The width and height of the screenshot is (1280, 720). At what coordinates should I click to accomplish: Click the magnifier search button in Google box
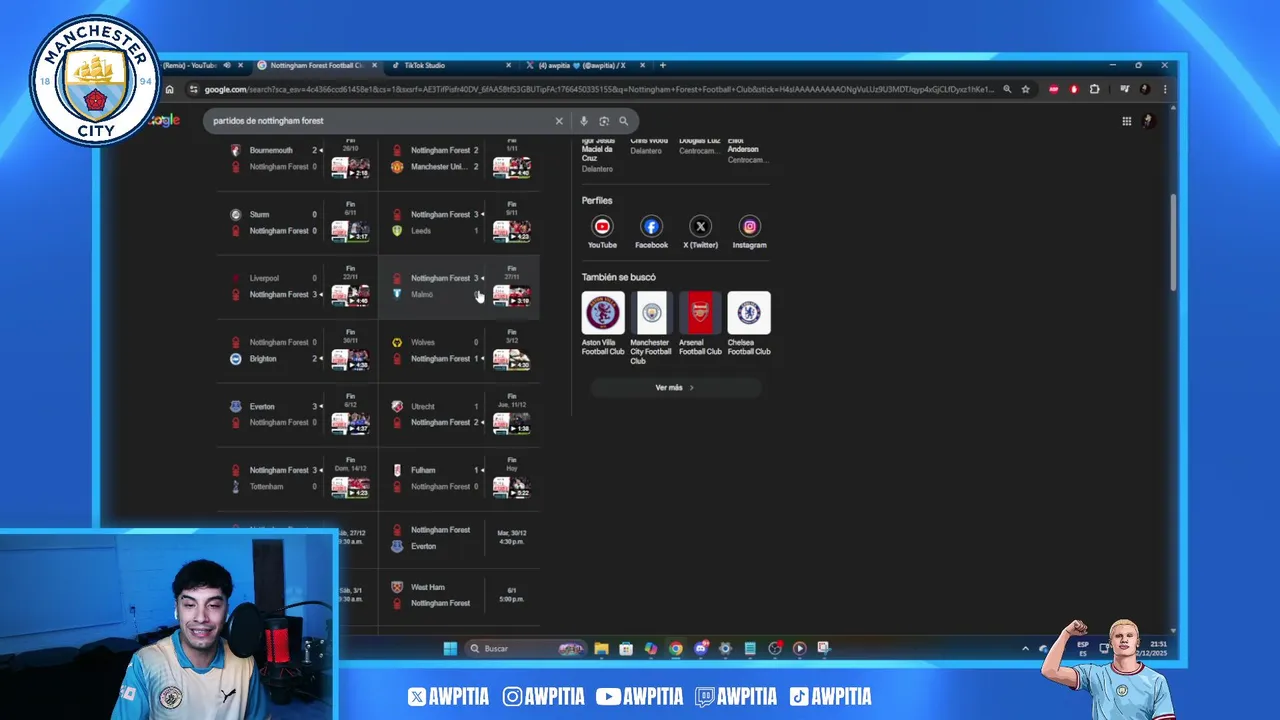(623, 121)
